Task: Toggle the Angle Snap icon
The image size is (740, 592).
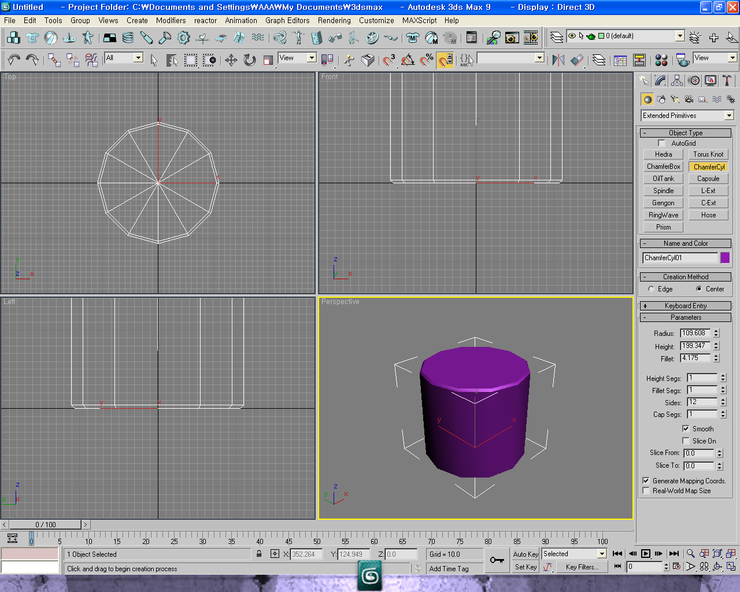Action: click(x=408, y=60)
